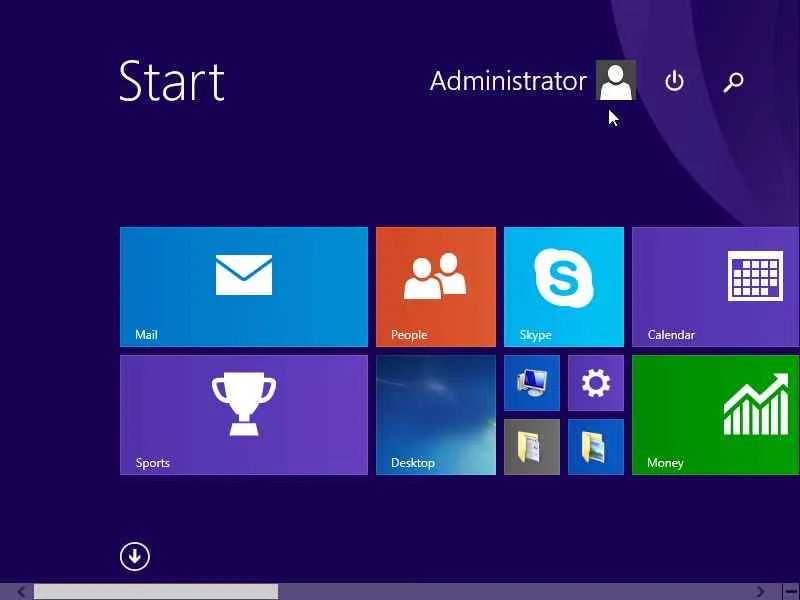Open the Pictures folder tile

point(596,447)
